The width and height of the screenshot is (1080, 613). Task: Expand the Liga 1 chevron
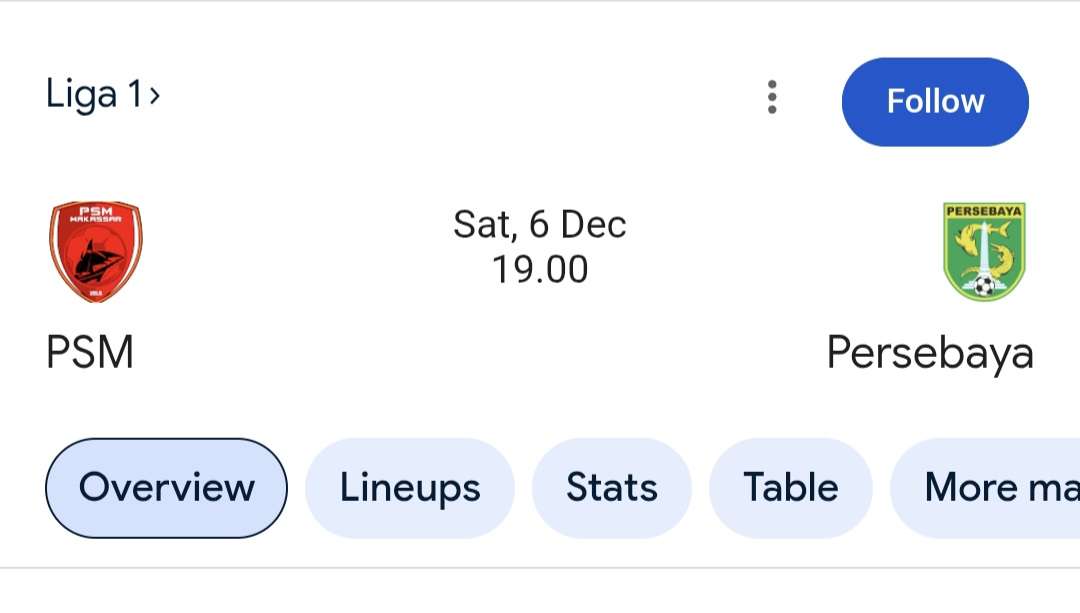click(156, 95)
